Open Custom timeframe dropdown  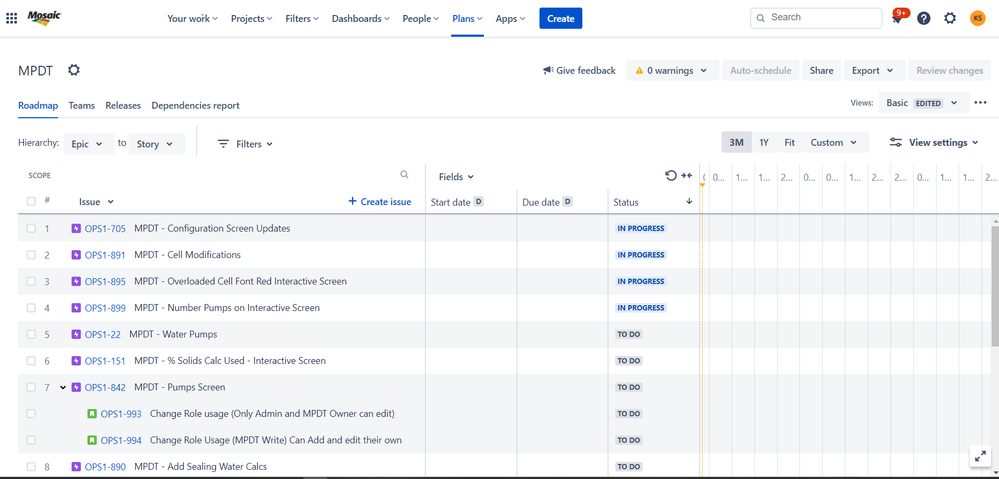point(834,143)
